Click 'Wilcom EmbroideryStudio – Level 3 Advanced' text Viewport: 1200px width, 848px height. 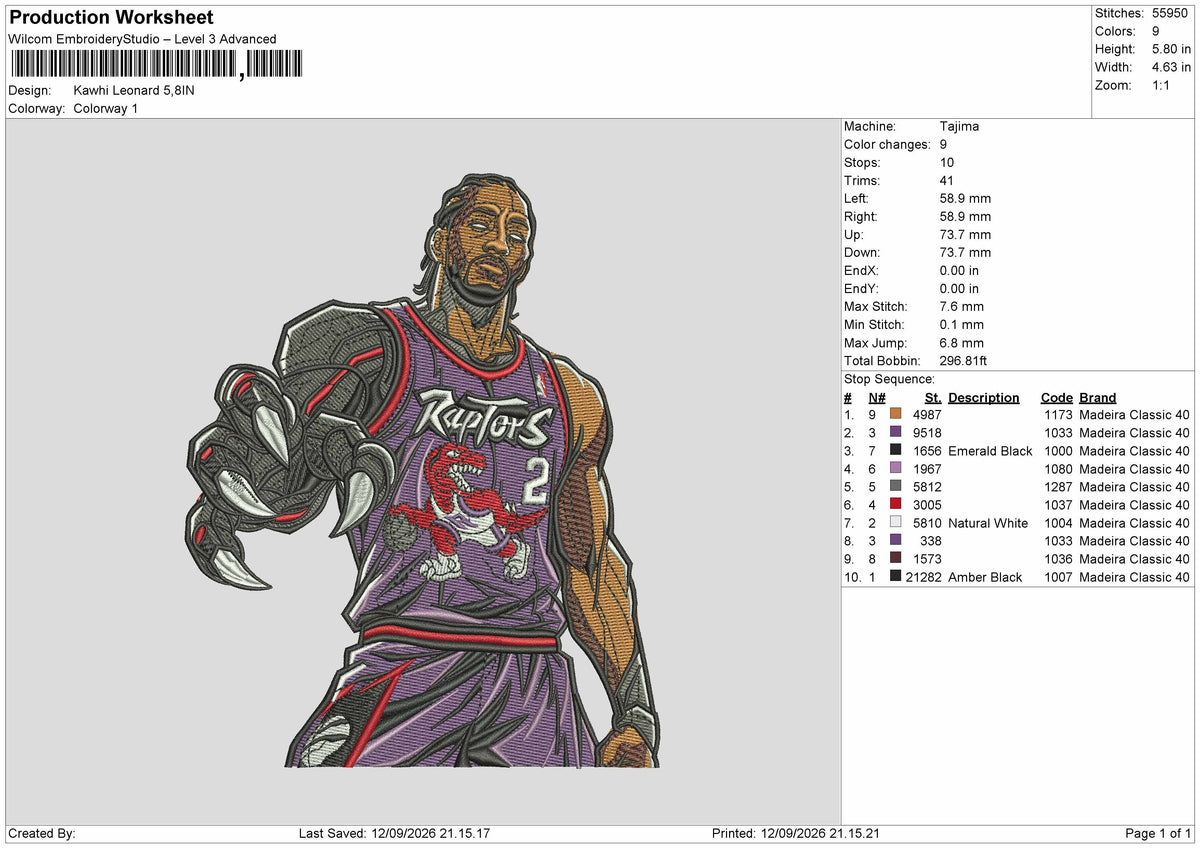[142, 39]
